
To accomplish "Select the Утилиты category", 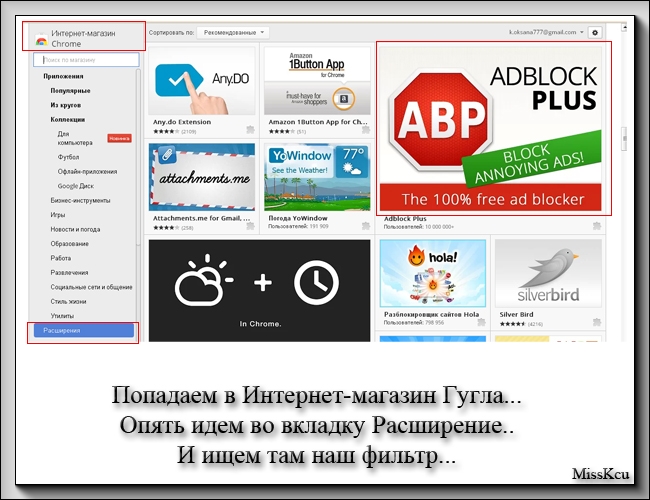I will click(x=62, y=316).
